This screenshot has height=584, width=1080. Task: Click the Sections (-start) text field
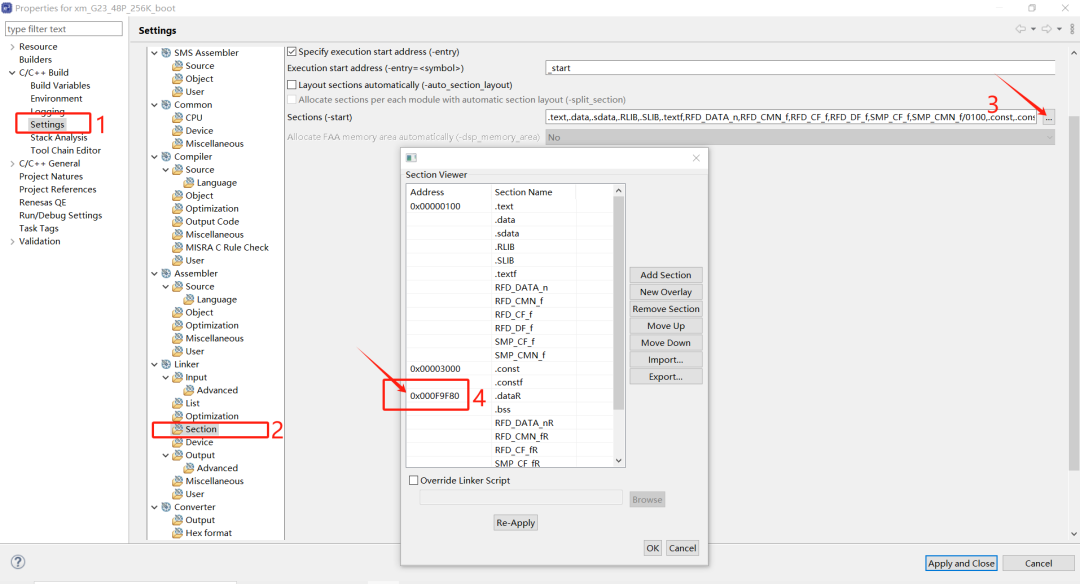[791, 117]
